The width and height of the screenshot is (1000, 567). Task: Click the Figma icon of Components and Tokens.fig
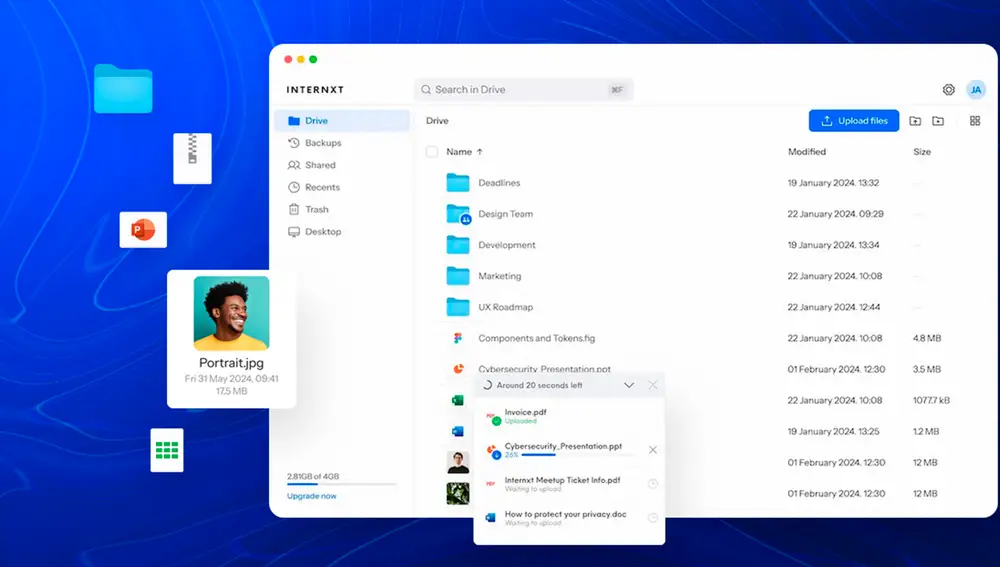[x=458, y=338]
